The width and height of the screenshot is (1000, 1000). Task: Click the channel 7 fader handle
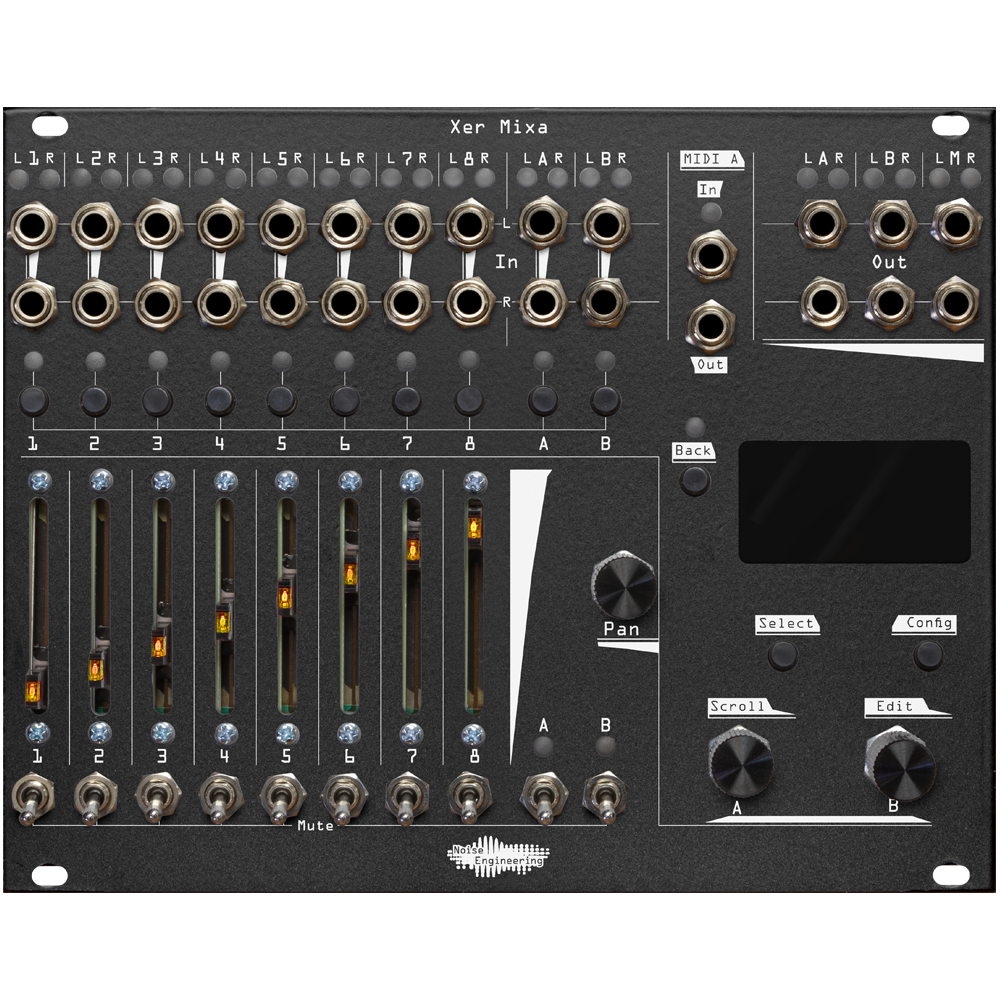point(413,550)
